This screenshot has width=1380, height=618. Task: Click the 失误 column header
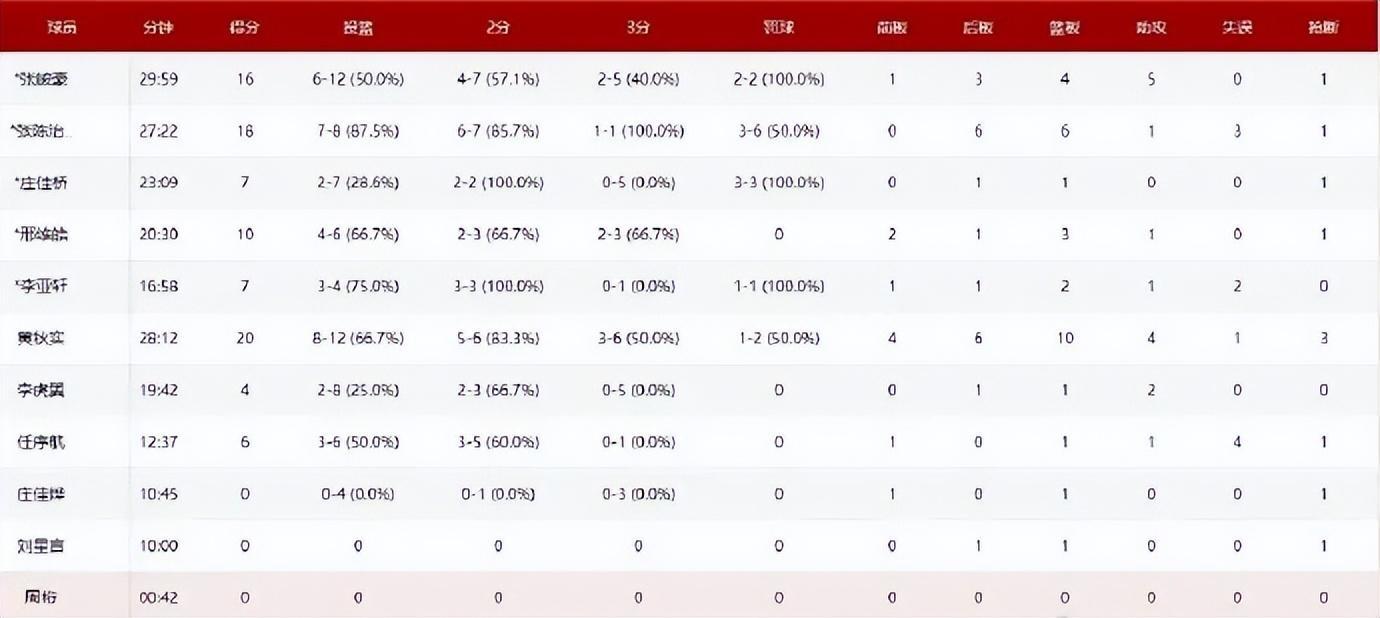click(x=1237, y=28)
